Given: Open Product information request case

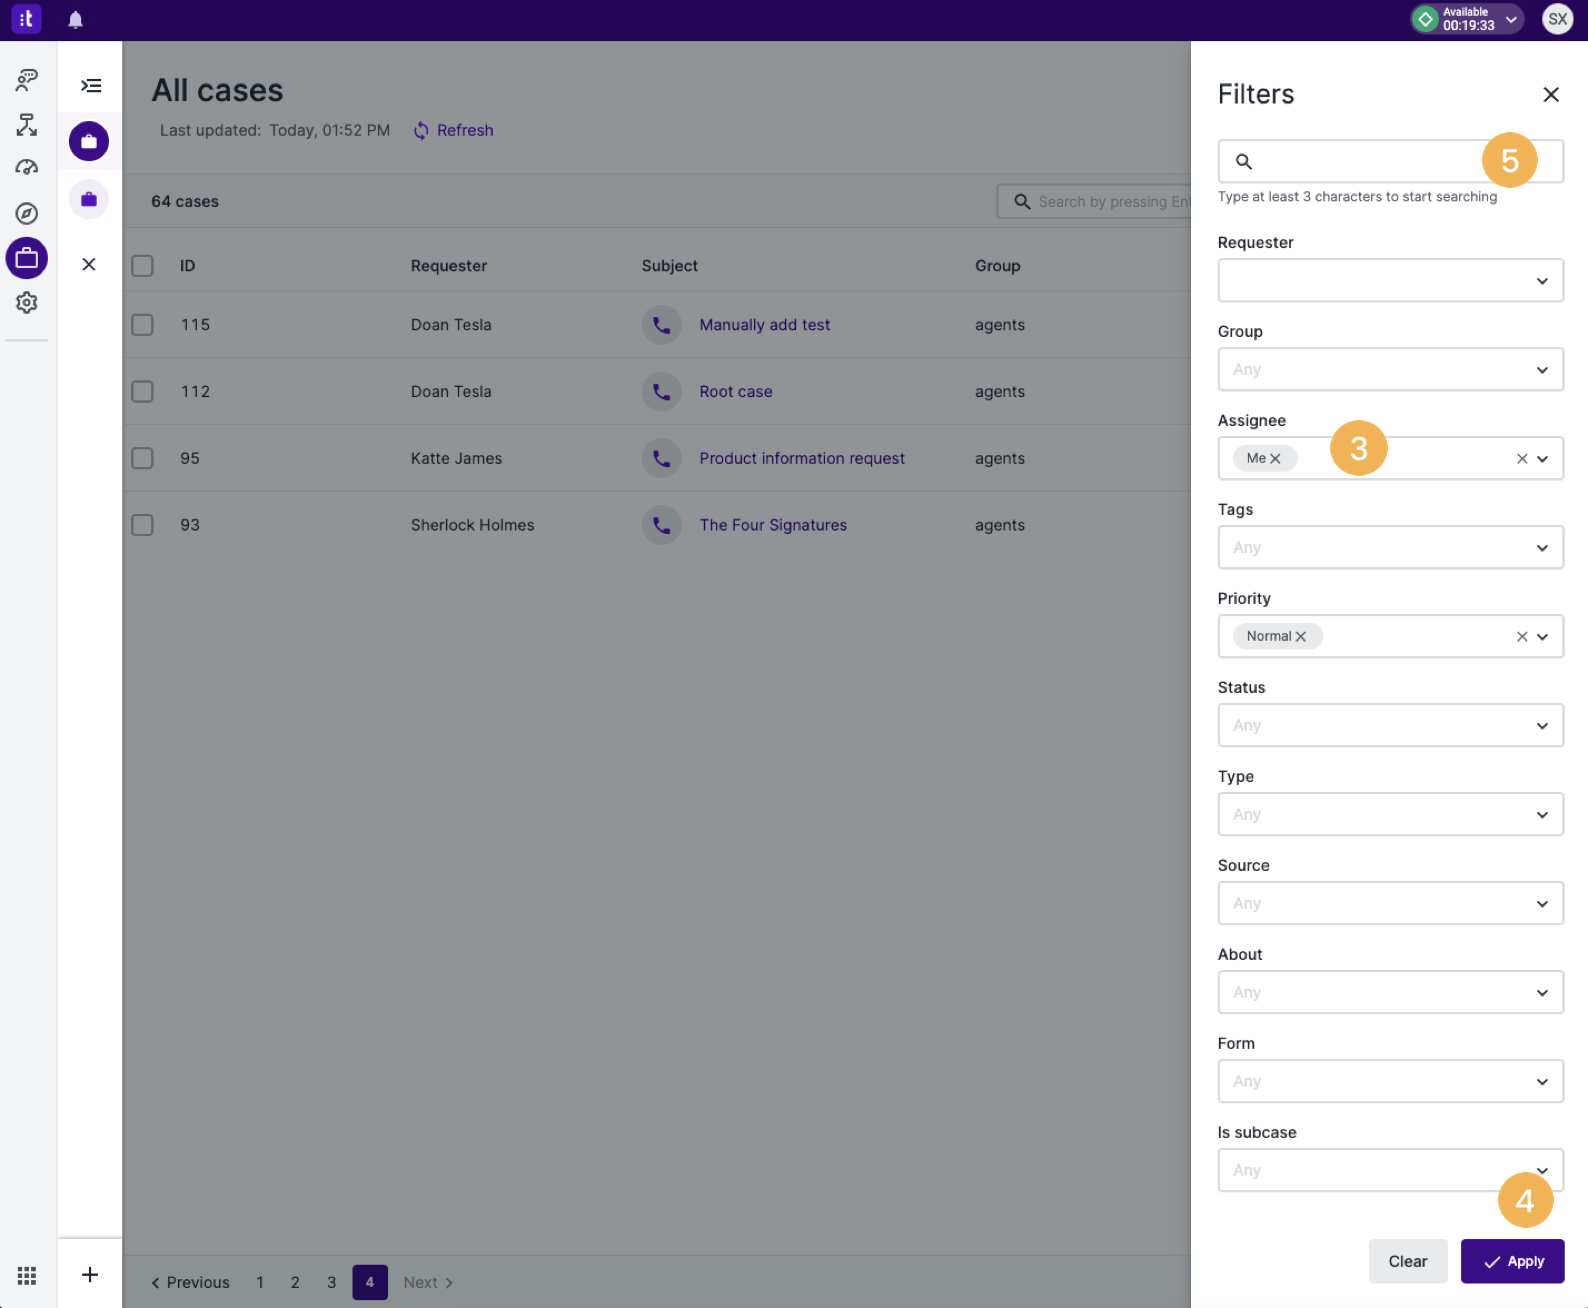Looking at the screenshot, I should (802, 458).
